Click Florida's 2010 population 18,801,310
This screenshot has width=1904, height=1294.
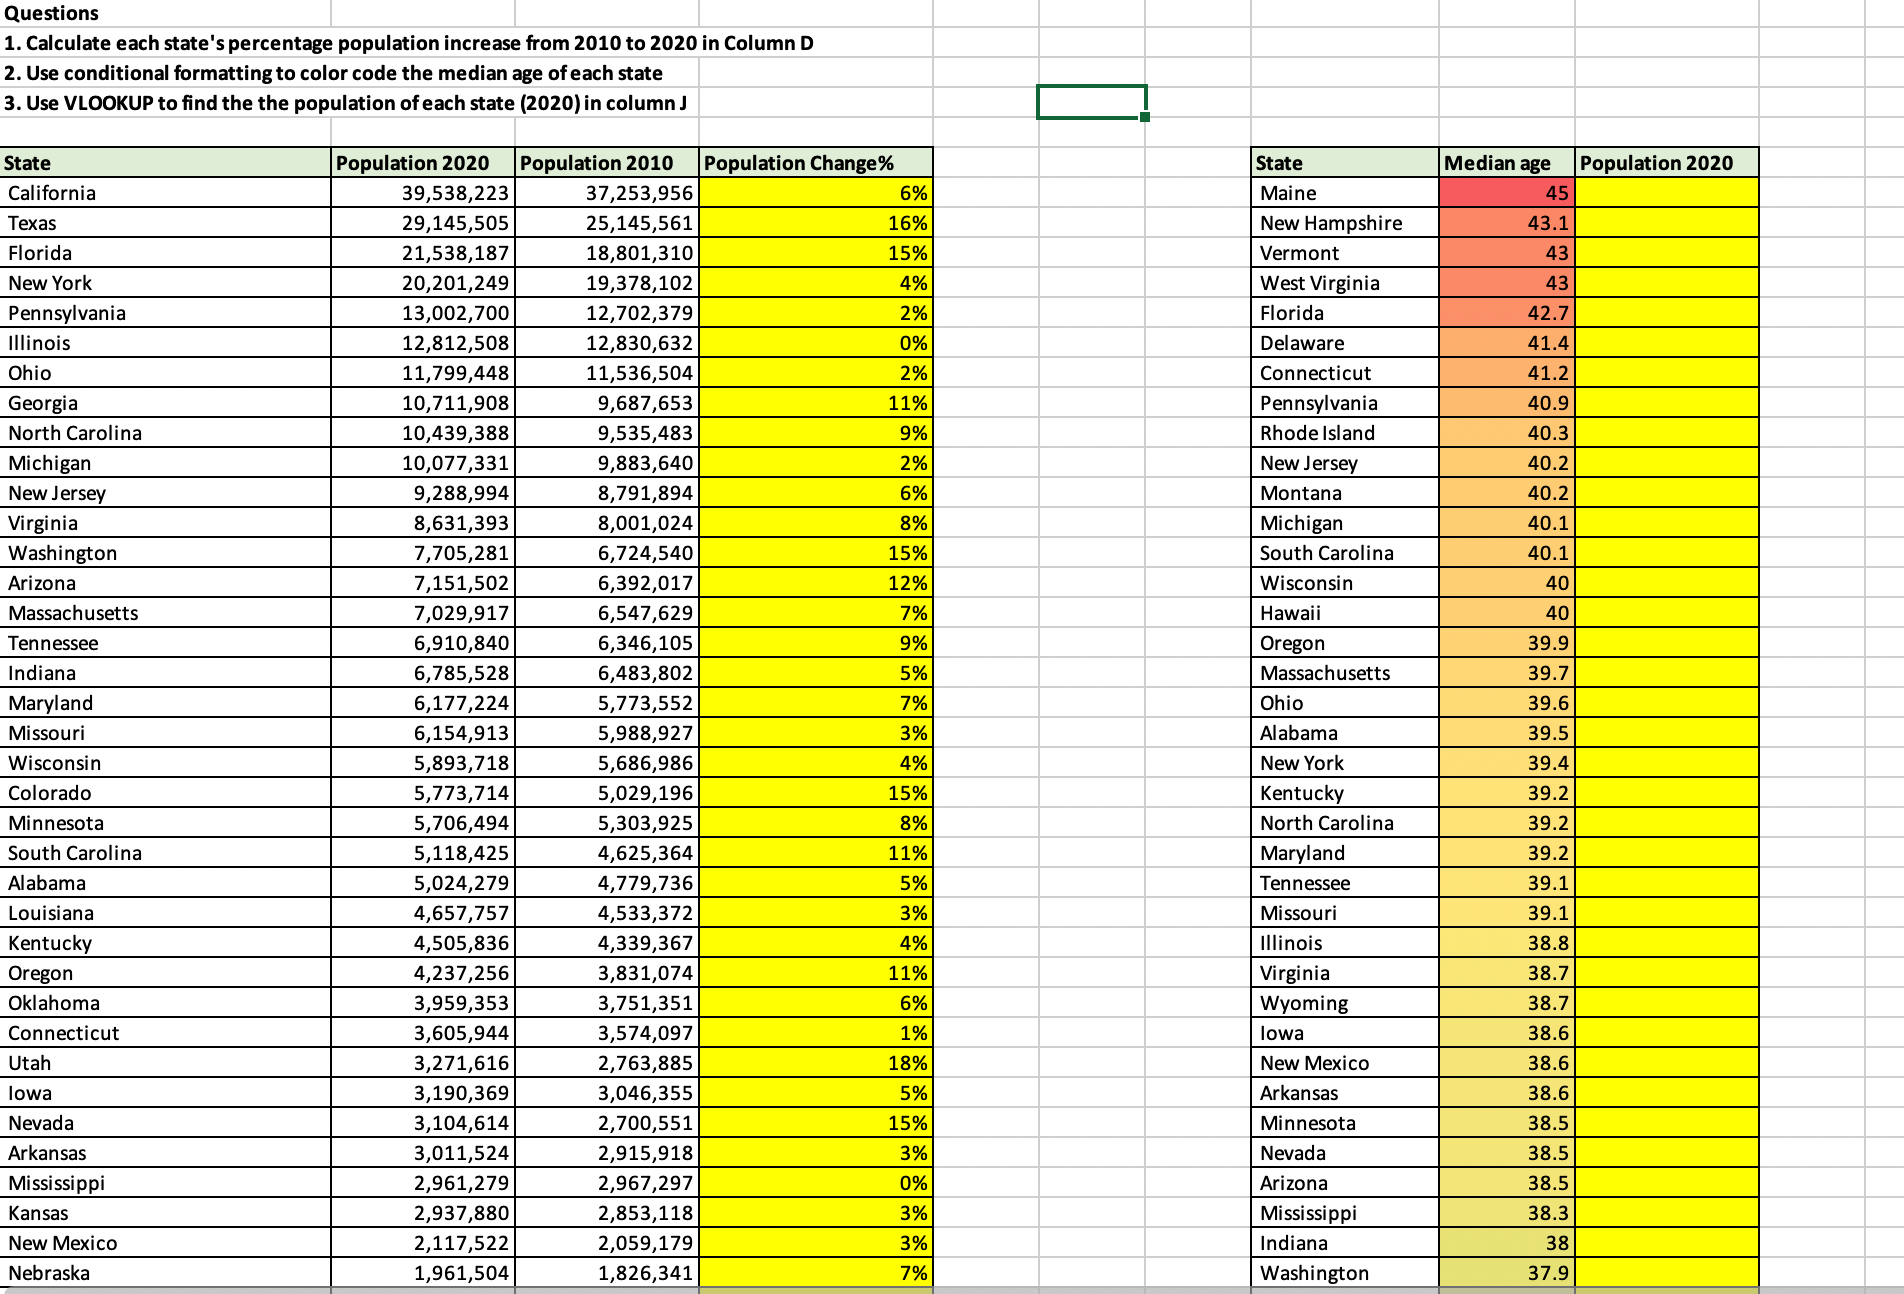[x=607, y=252]
